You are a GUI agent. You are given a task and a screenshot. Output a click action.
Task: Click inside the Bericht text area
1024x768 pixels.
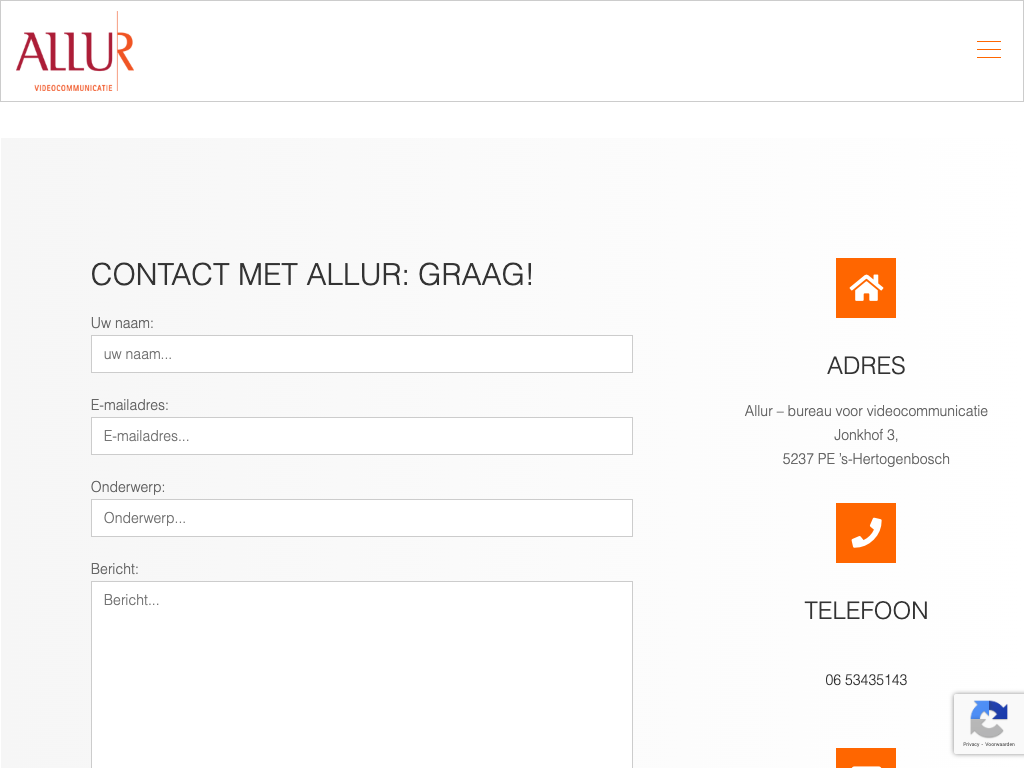[x=362, y=670]
